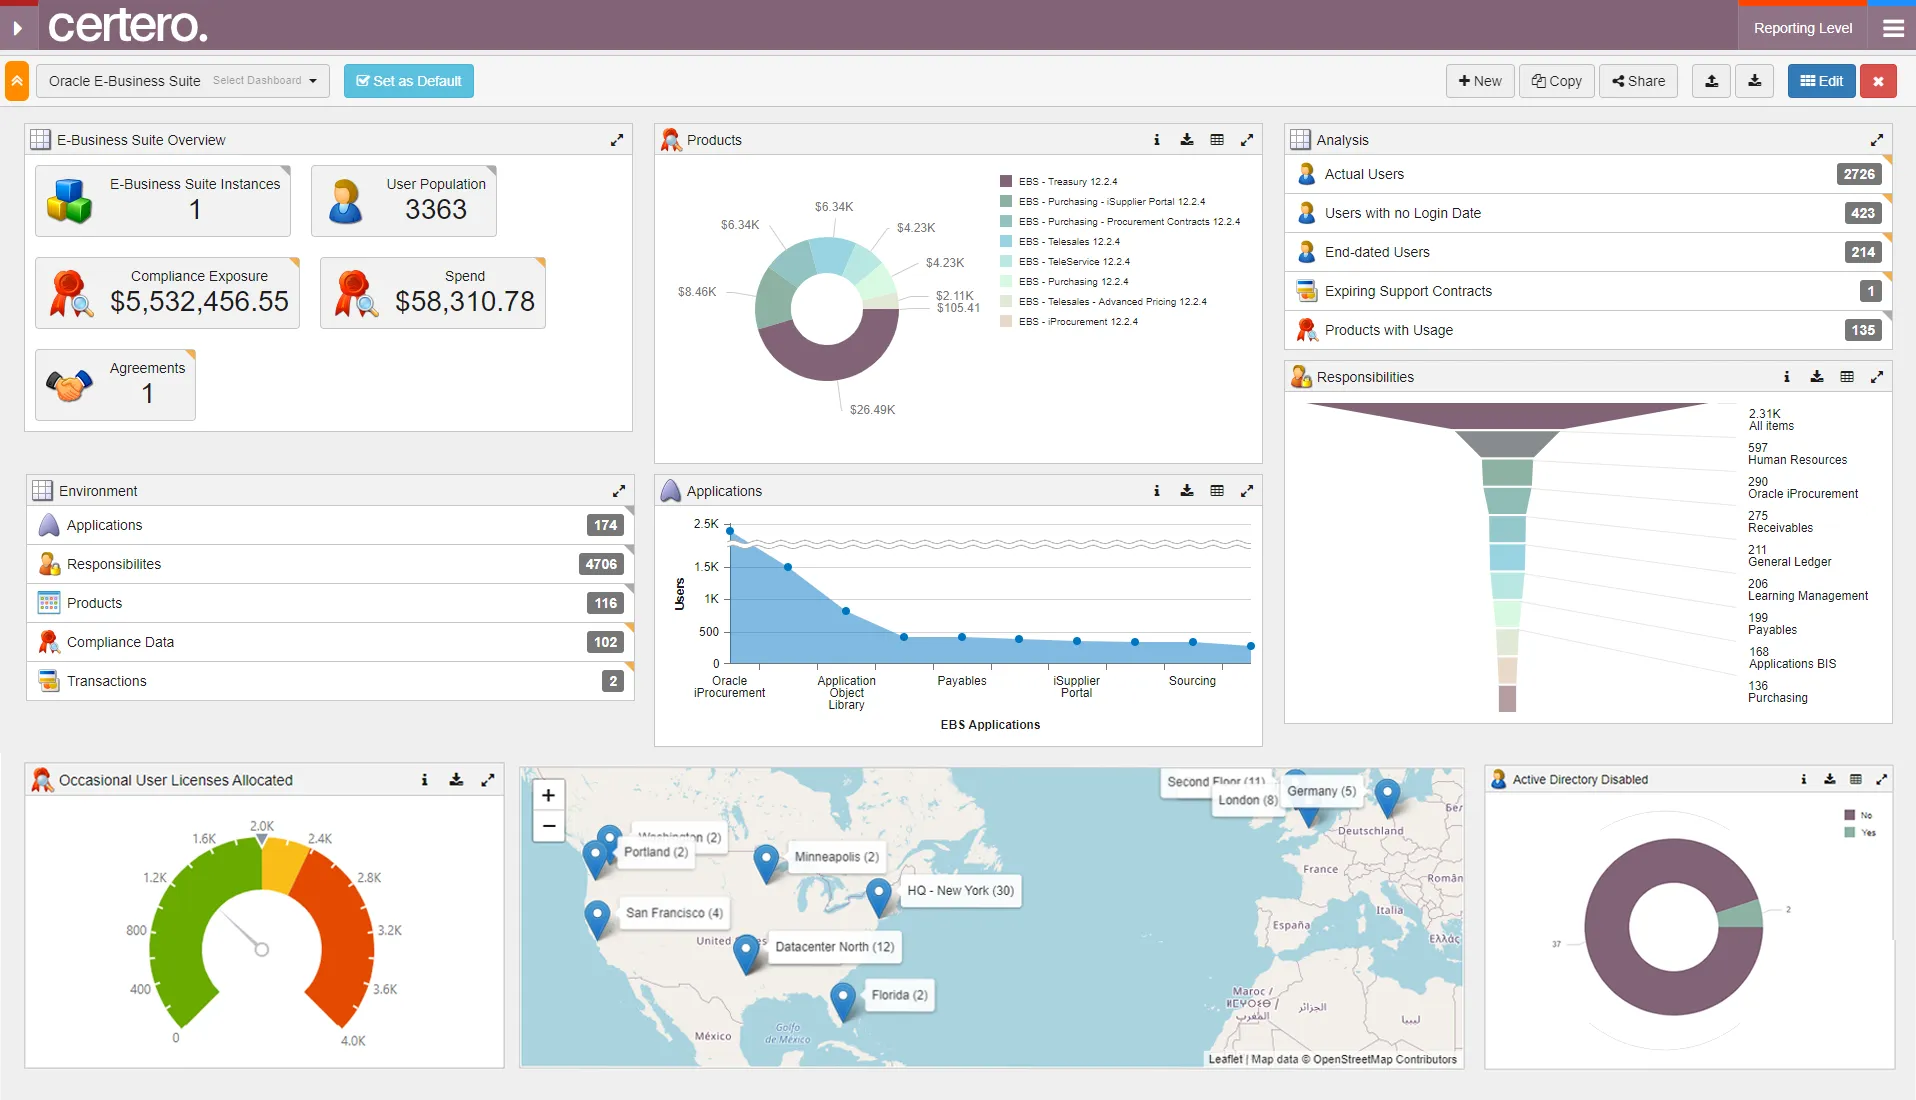Show info for Occasional User Licenses gauge
The width and height of the screenshot is (1916, 1100).
[x=425, y=780]
